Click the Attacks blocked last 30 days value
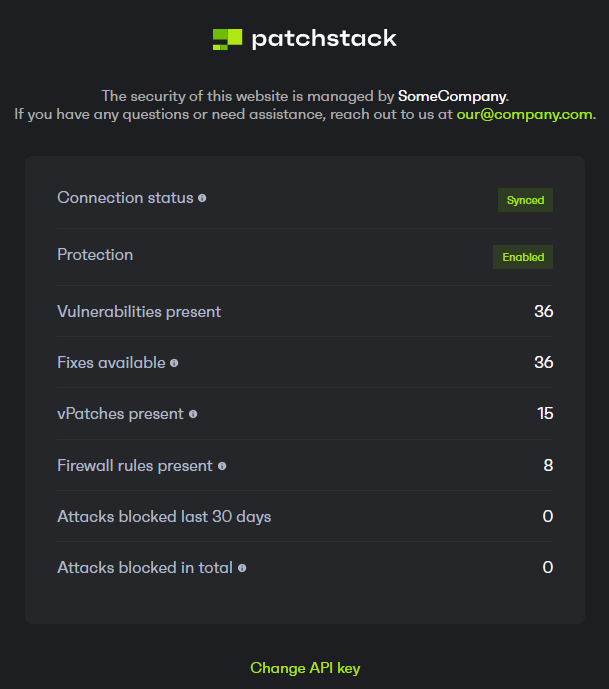609x689 pixels. point(548,517)
